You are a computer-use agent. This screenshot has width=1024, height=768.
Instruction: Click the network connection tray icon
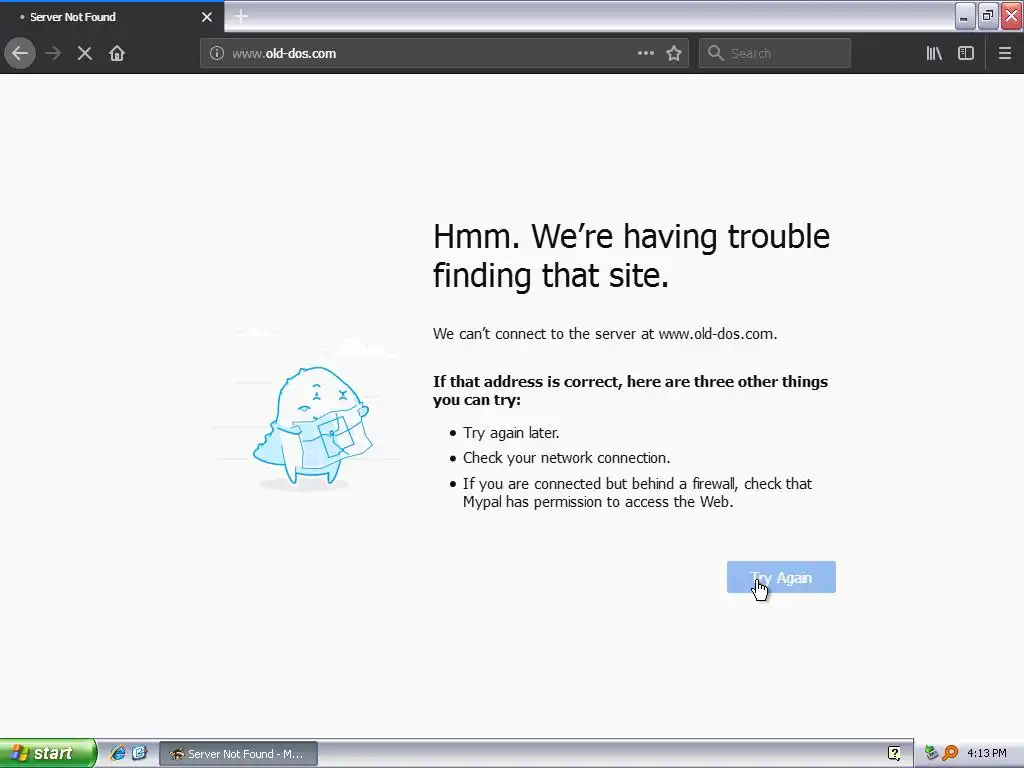[x=931, y=753]
